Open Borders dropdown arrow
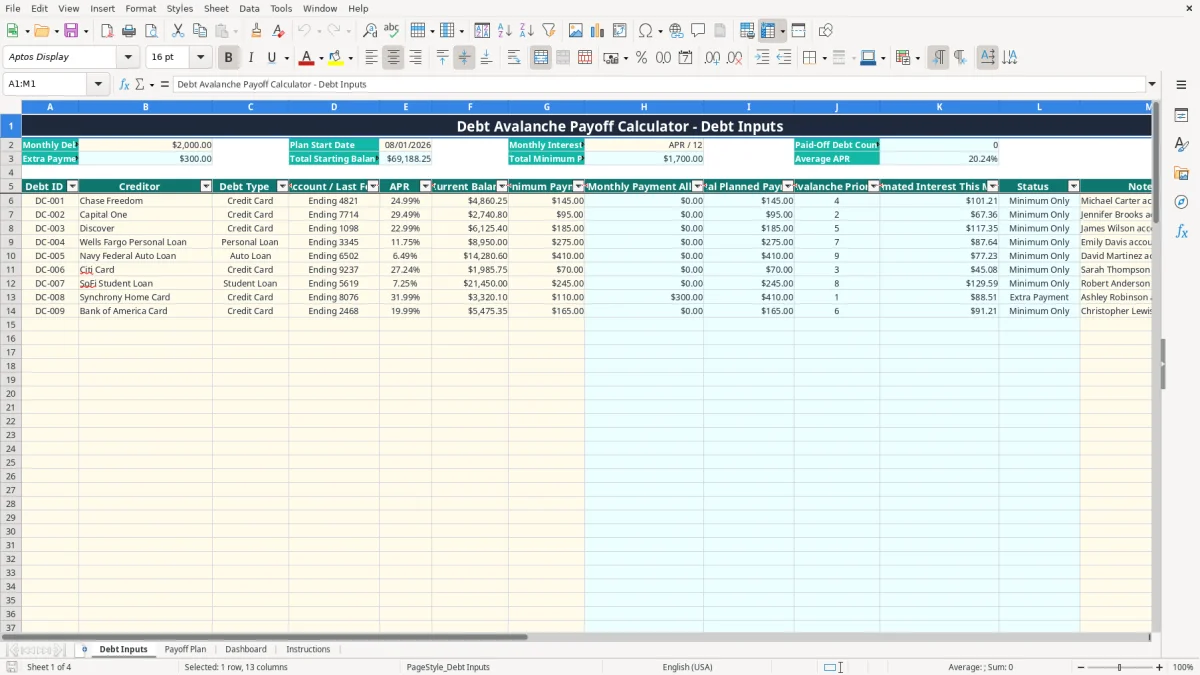 [x=826, y=58]
